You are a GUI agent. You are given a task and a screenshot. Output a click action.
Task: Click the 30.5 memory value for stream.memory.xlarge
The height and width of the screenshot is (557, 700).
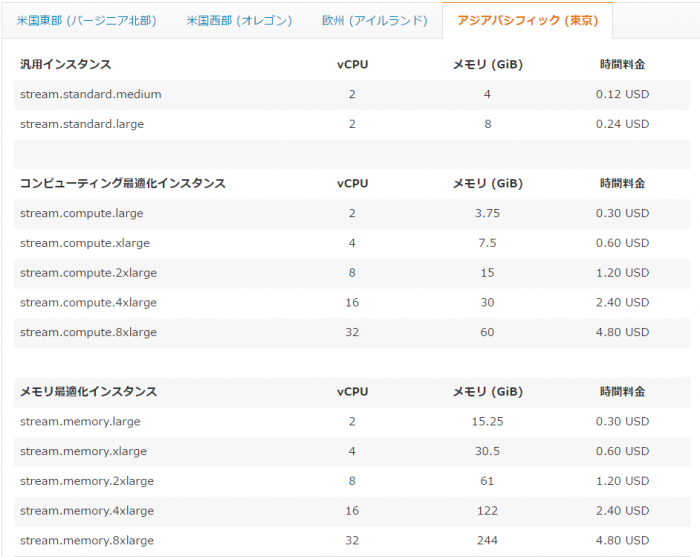(x=487, y=451)
